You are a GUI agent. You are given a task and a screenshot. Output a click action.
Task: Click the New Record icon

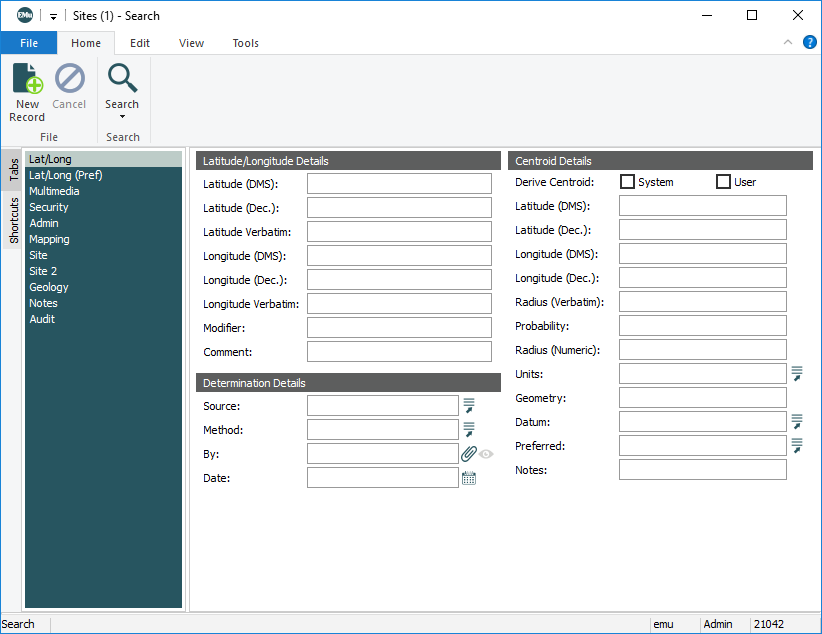click(27, 79)
